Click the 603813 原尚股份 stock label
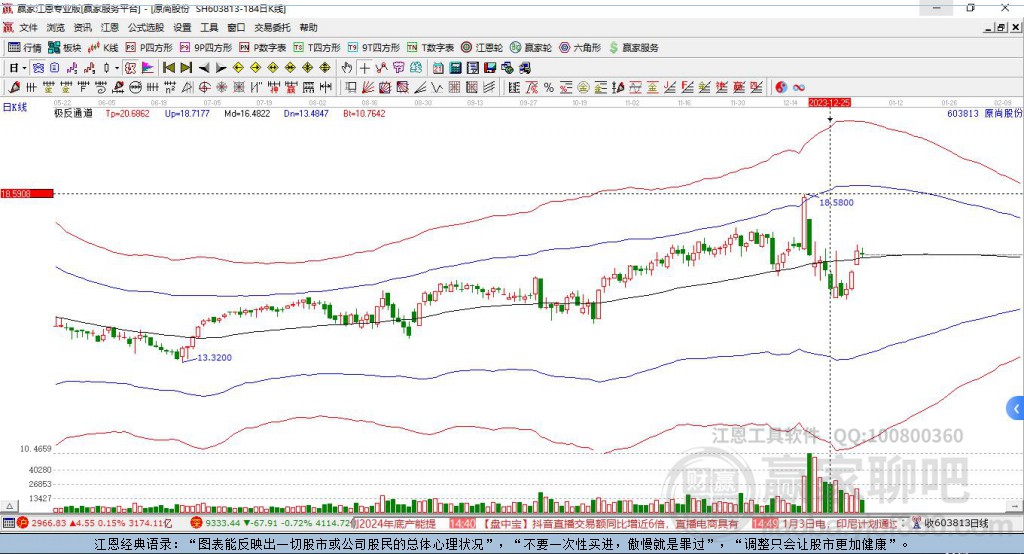This screenshot has height=554, width=1024. click(984, 114)
